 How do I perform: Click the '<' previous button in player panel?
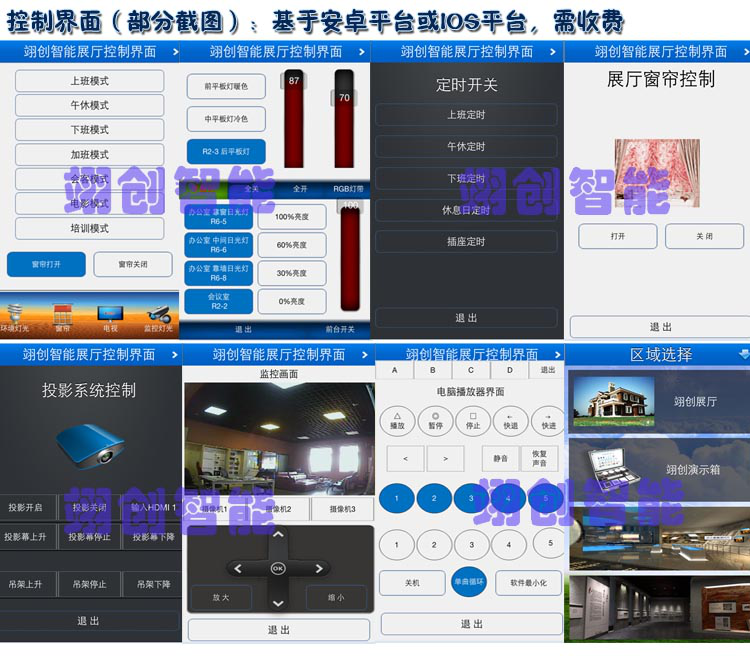(x=406, y=458)
